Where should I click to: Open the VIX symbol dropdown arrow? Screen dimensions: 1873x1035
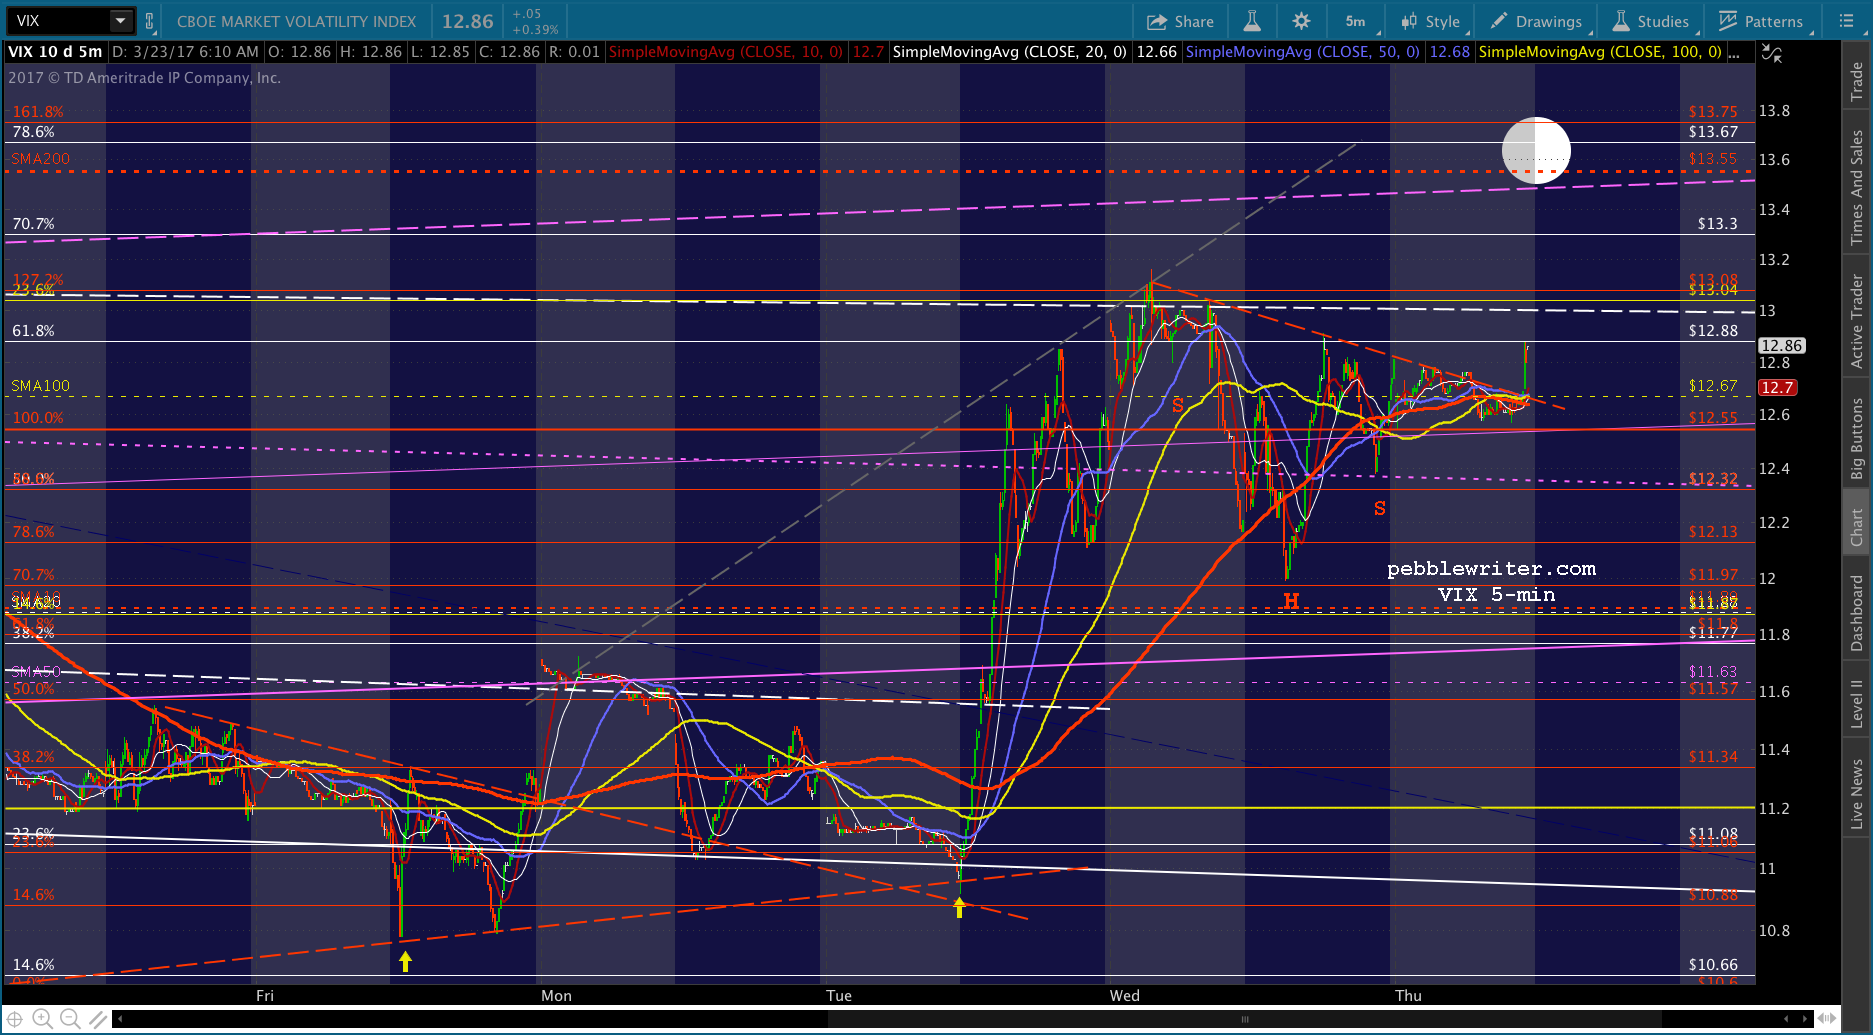coord(120,21)
